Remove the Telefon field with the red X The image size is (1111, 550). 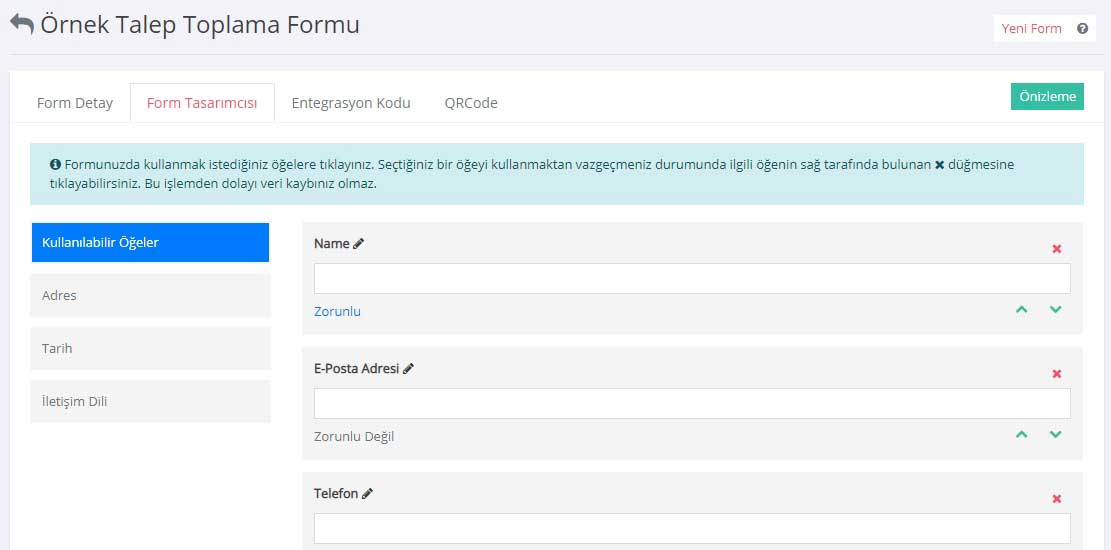click(1056, 499)
